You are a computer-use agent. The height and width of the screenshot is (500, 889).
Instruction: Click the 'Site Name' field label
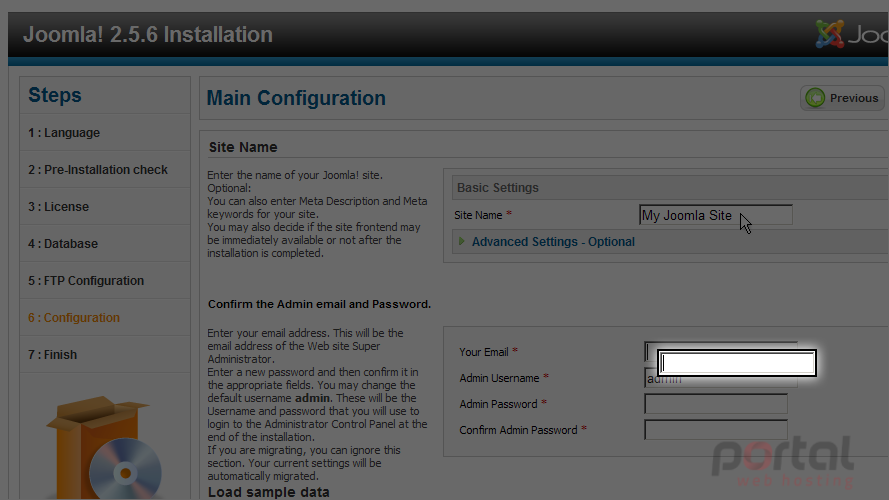point(478,215)
